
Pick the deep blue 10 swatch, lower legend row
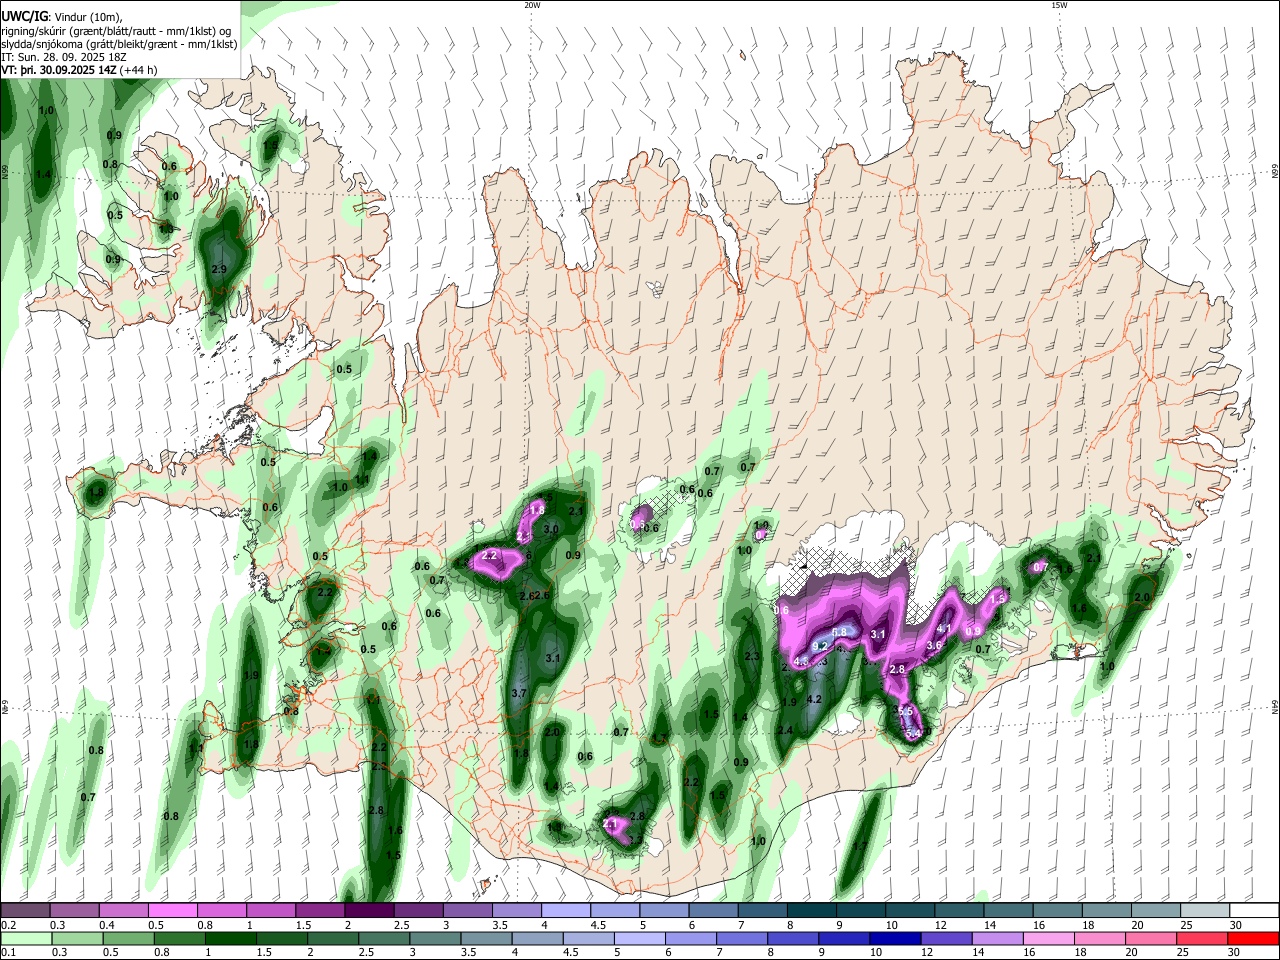[x=894, y=938]
